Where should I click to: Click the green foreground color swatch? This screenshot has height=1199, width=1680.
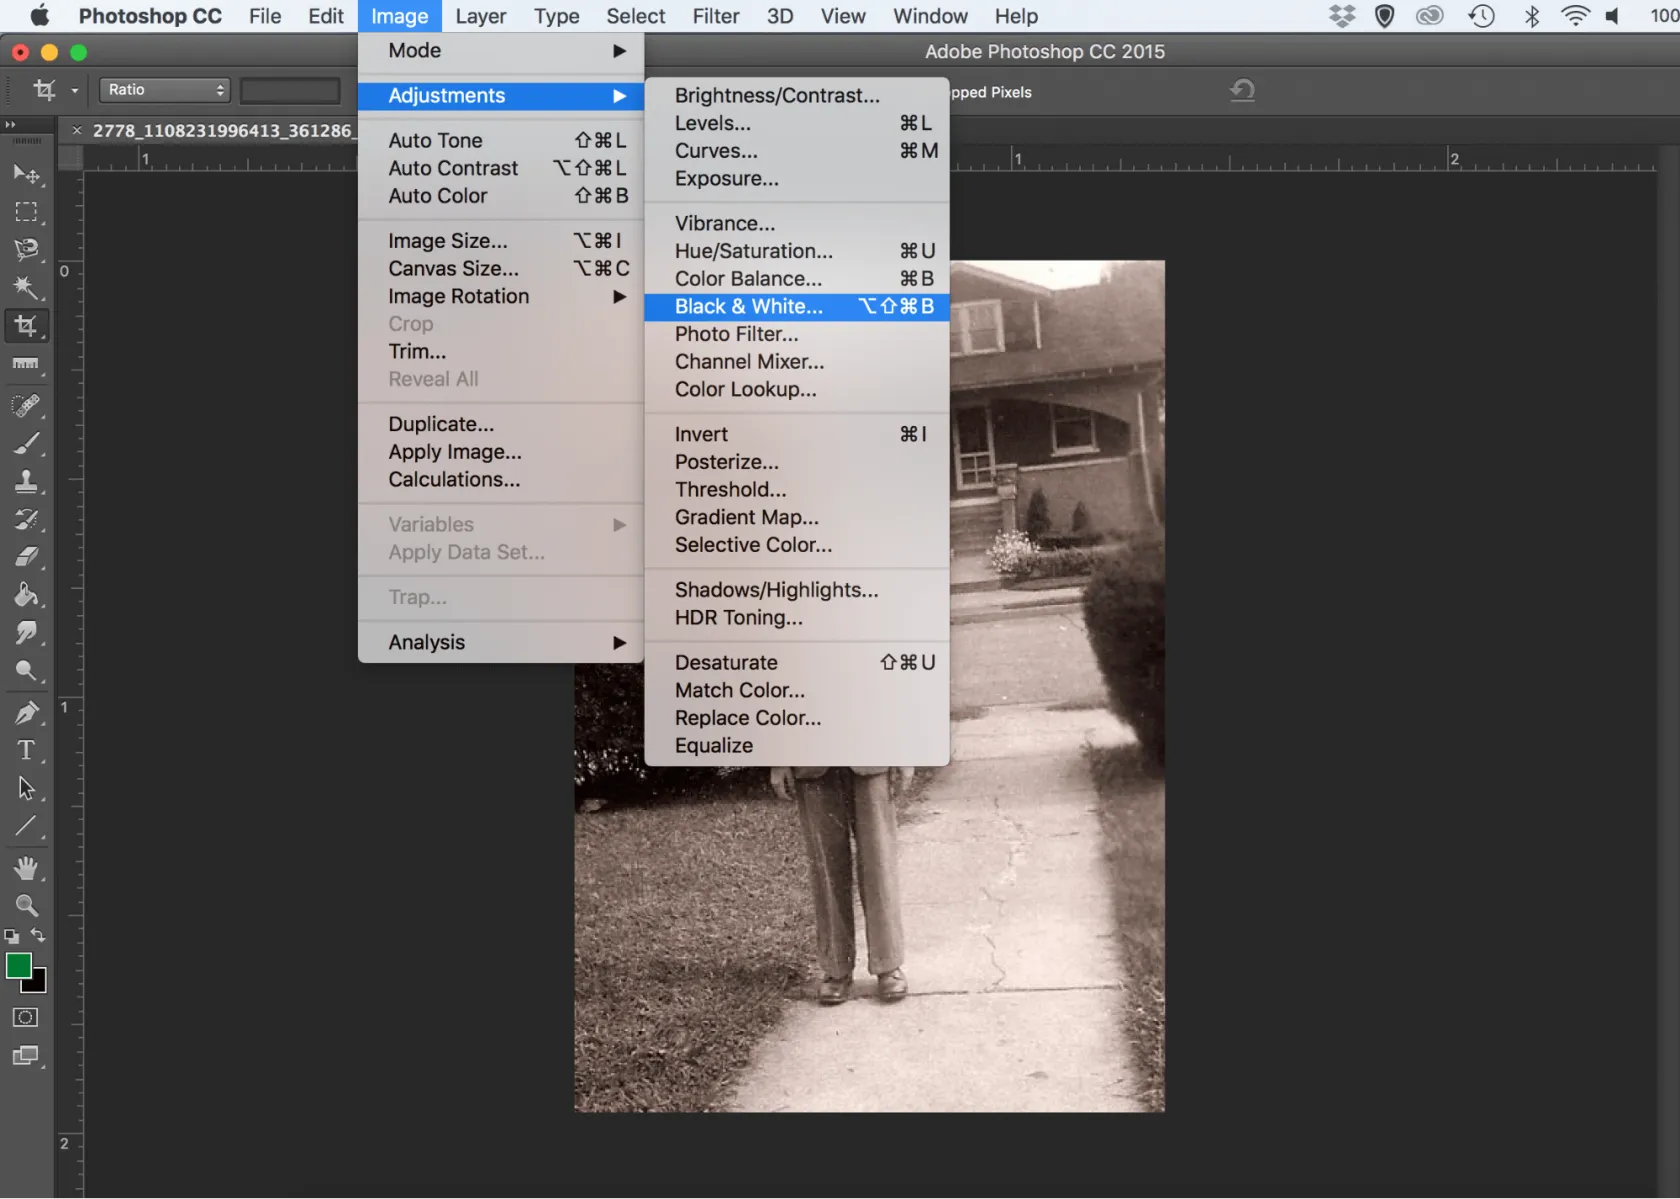pos(18,965)
